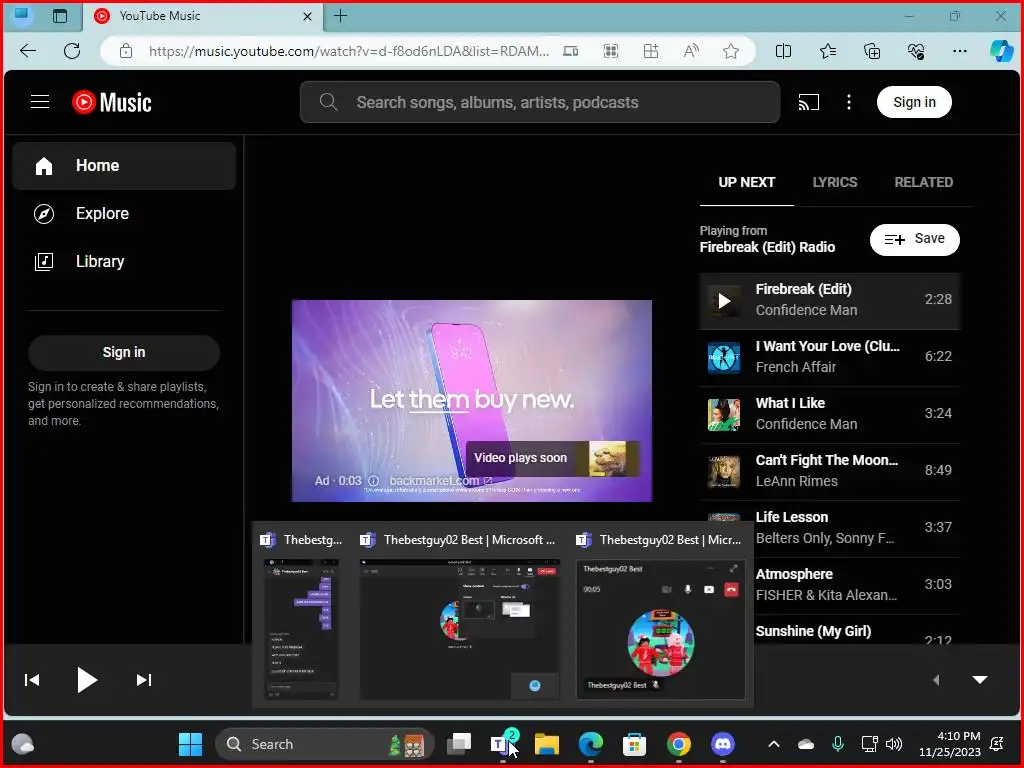Open the volume control in system tray
The height and width of the screenshot is (768, 1024).
894,744
